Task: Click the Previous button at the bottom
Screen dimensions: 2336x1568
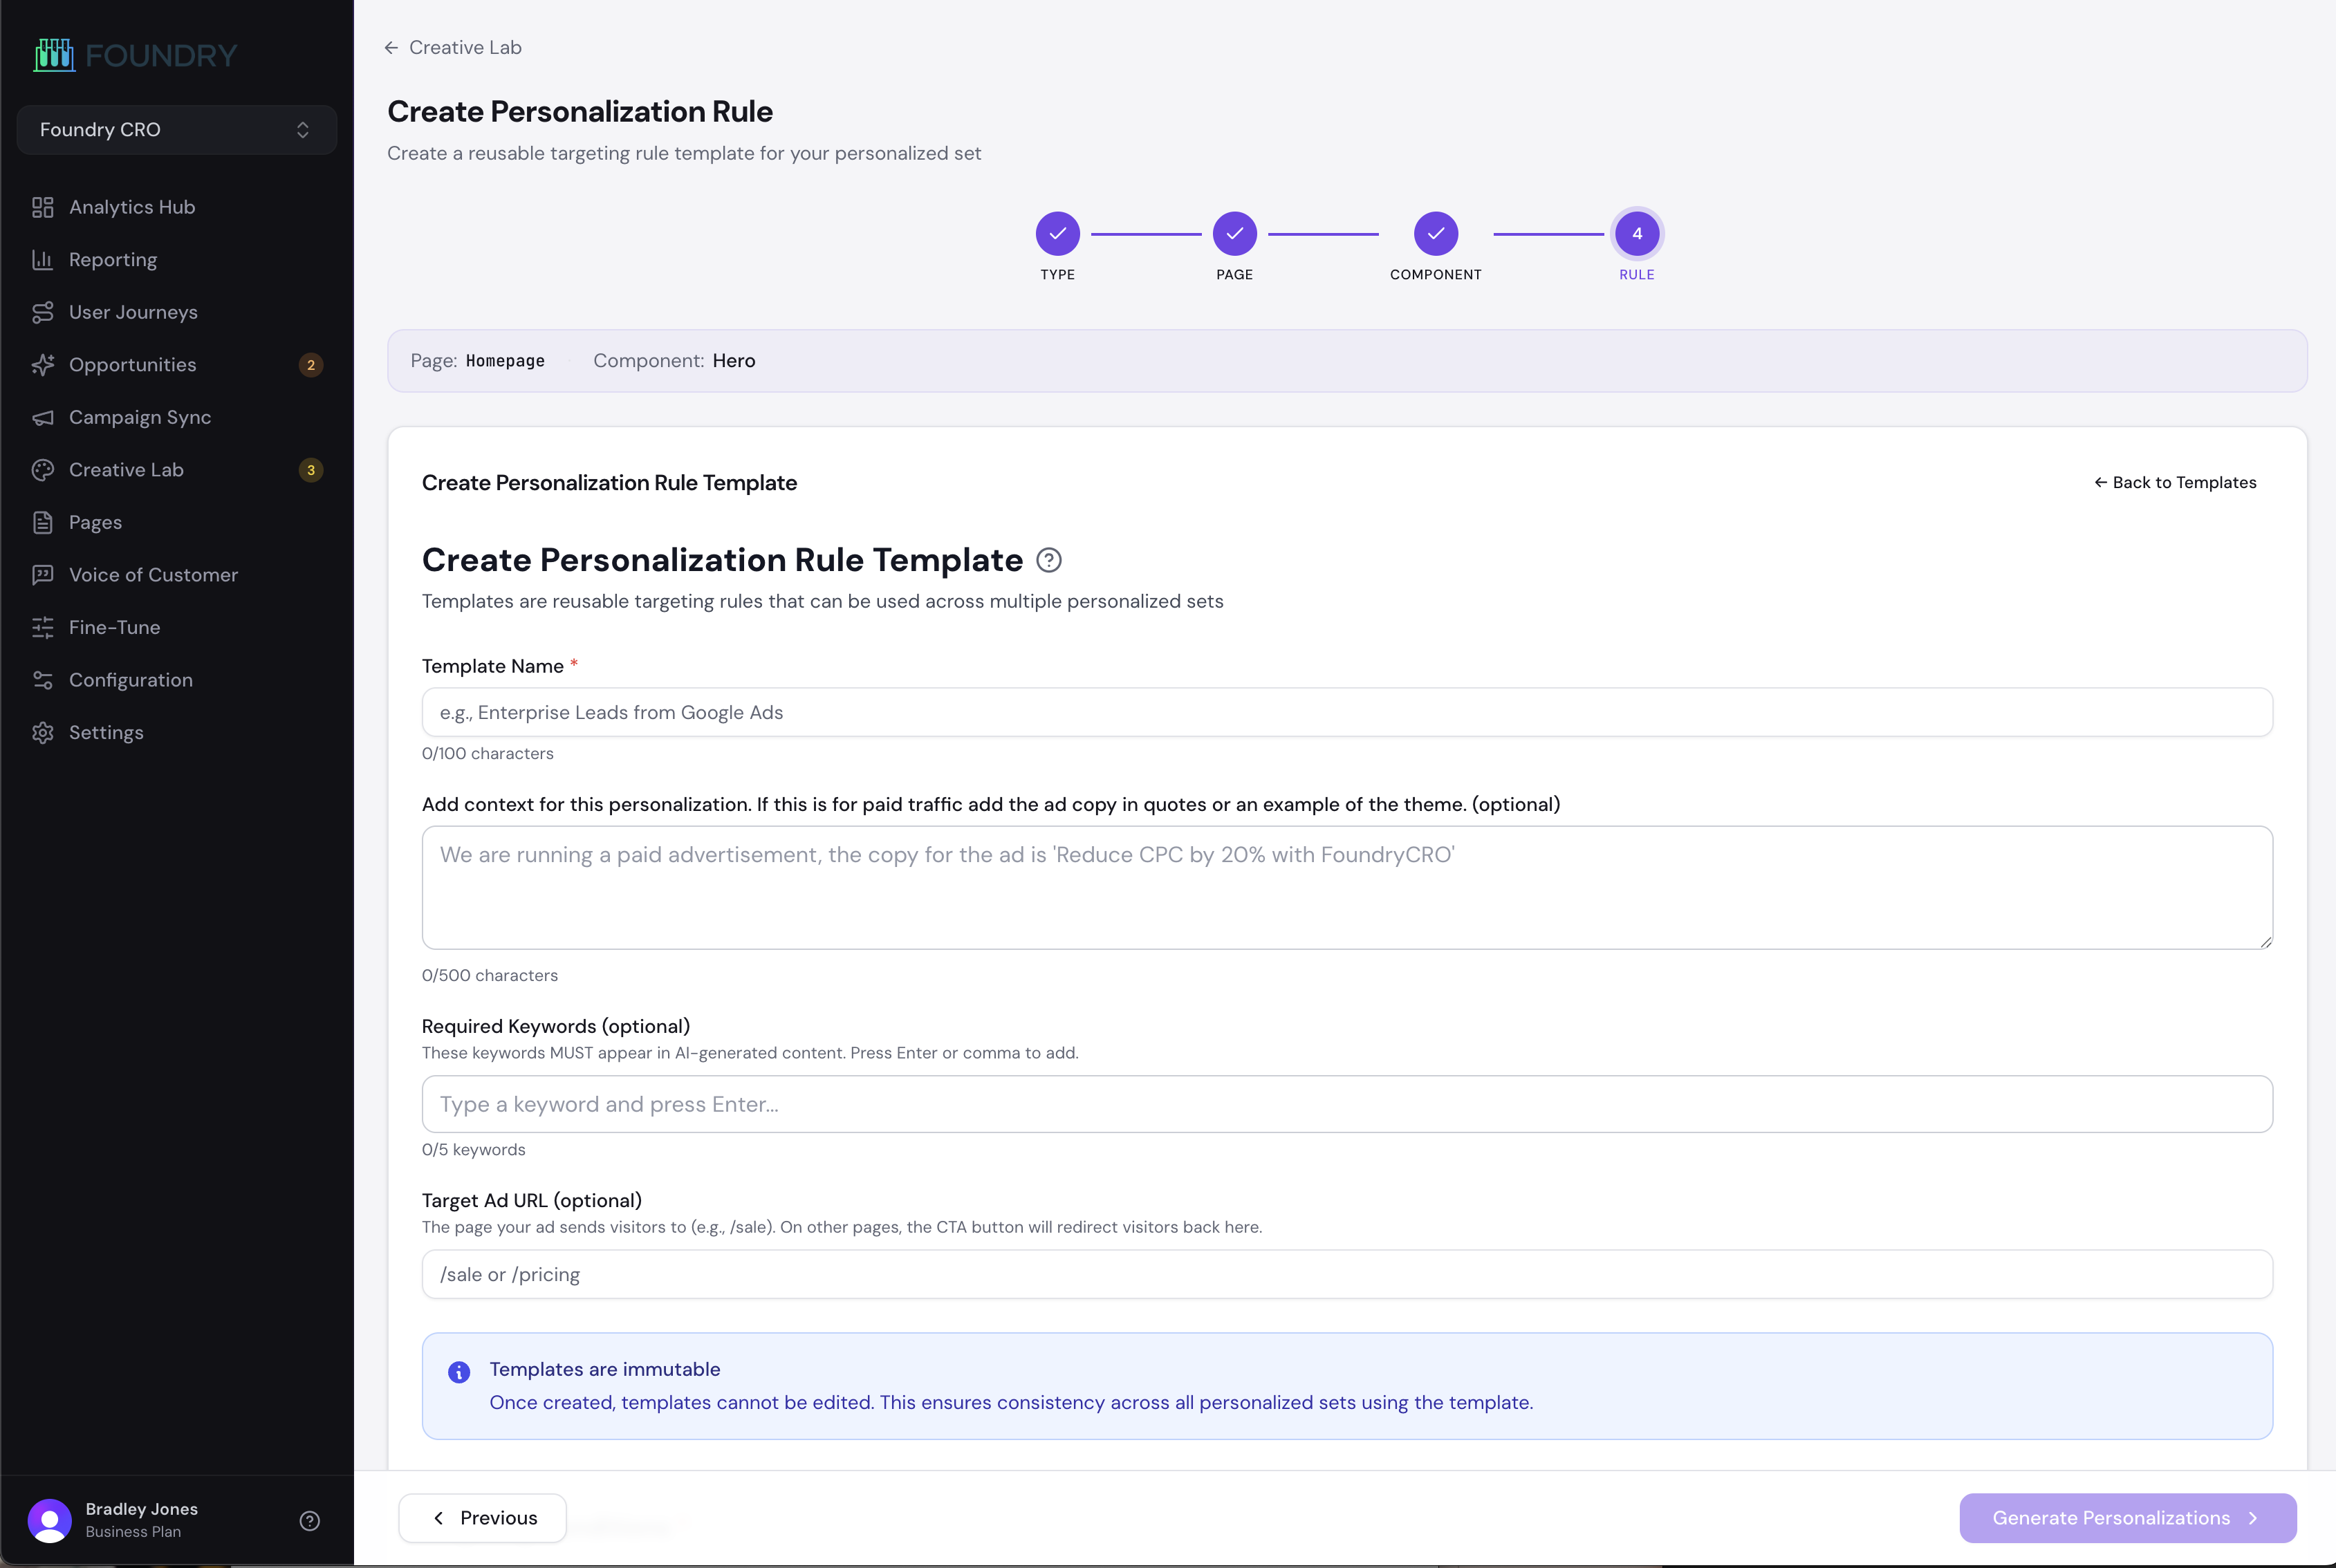Action: (x=482, y=1517)
